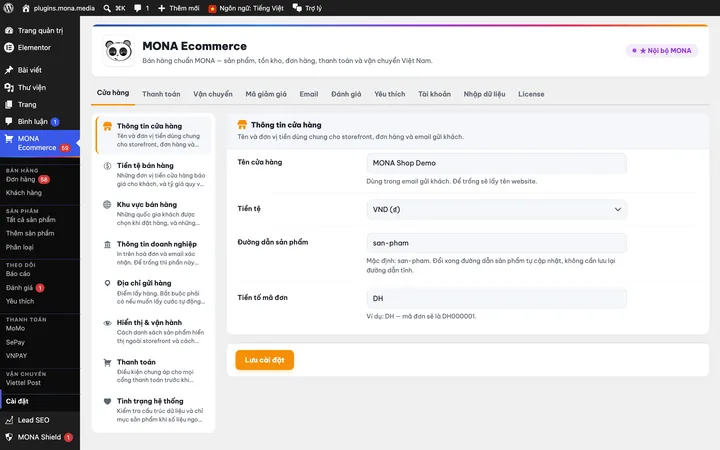Open the comments bubble icon in admin bar

coord(137,8)
